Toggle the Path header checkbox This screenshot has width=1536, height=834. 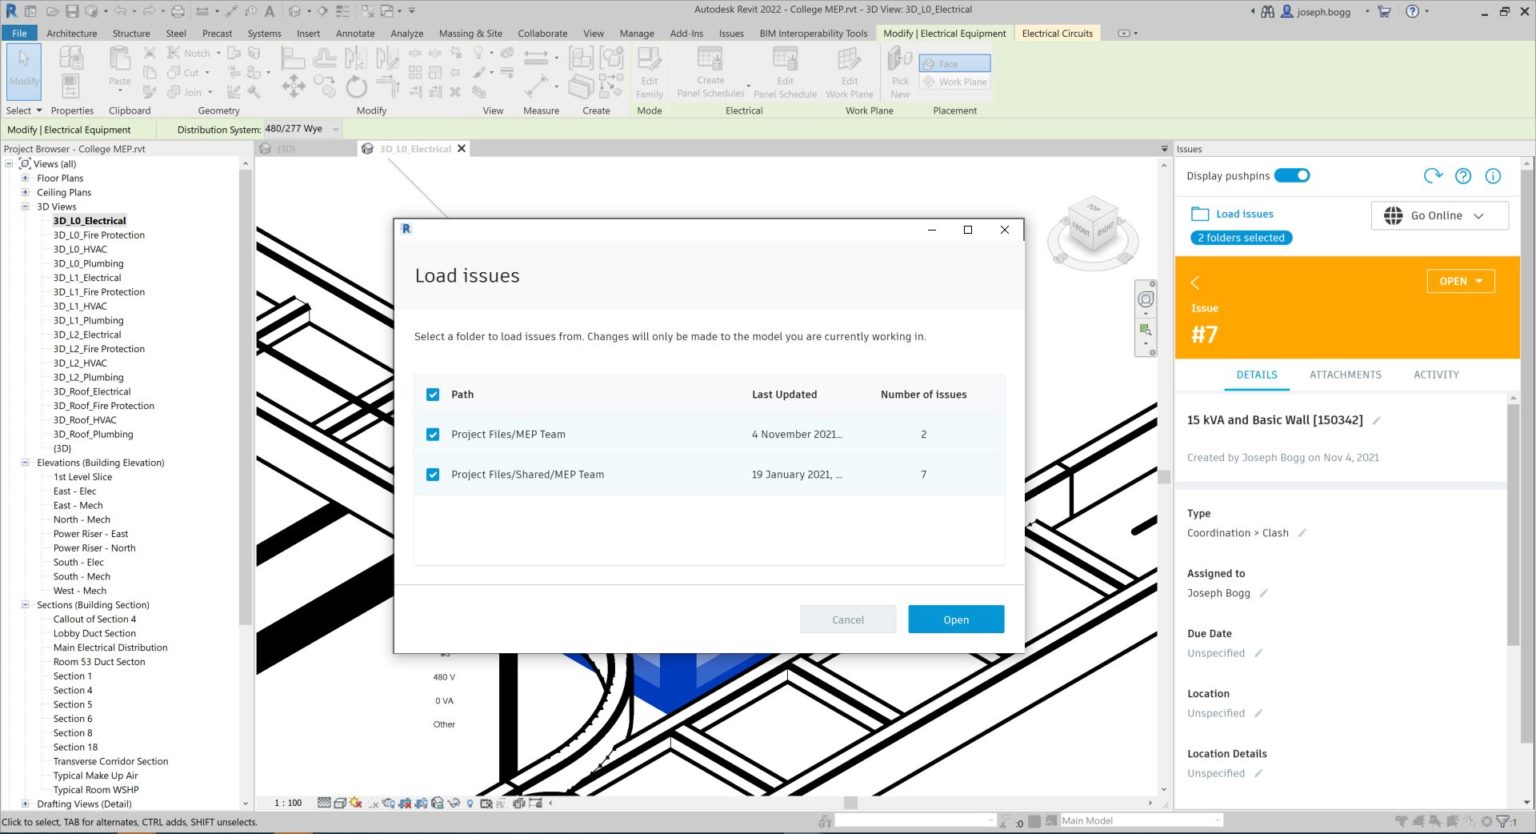point(433,394)
